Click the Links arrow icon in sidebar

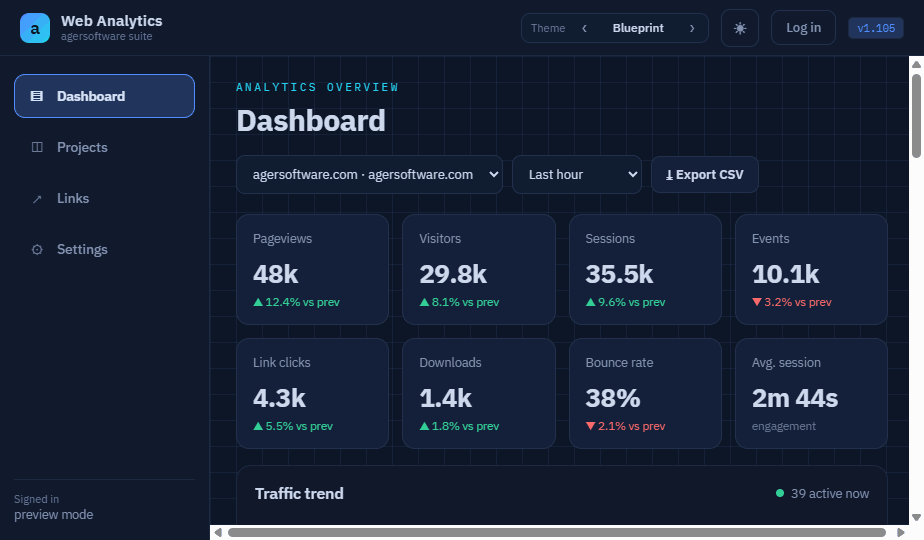pyautogui.click(x=37, y=199)
